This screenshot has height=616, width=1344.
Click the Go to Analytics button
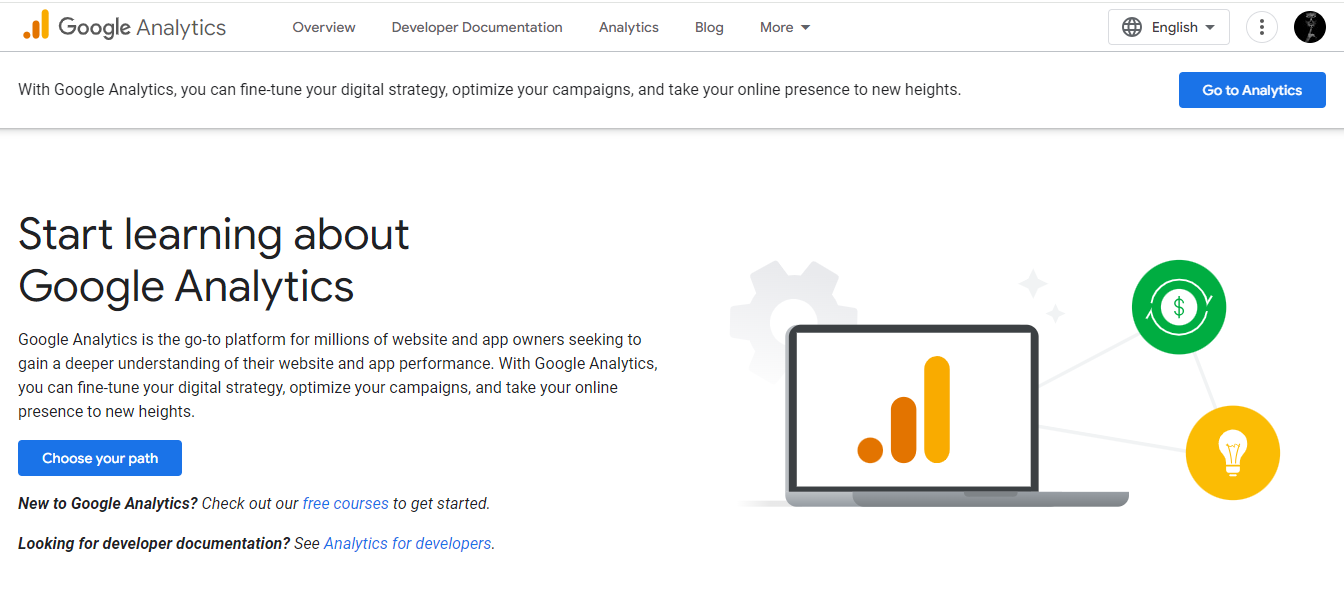click(x=1252, y=90)
